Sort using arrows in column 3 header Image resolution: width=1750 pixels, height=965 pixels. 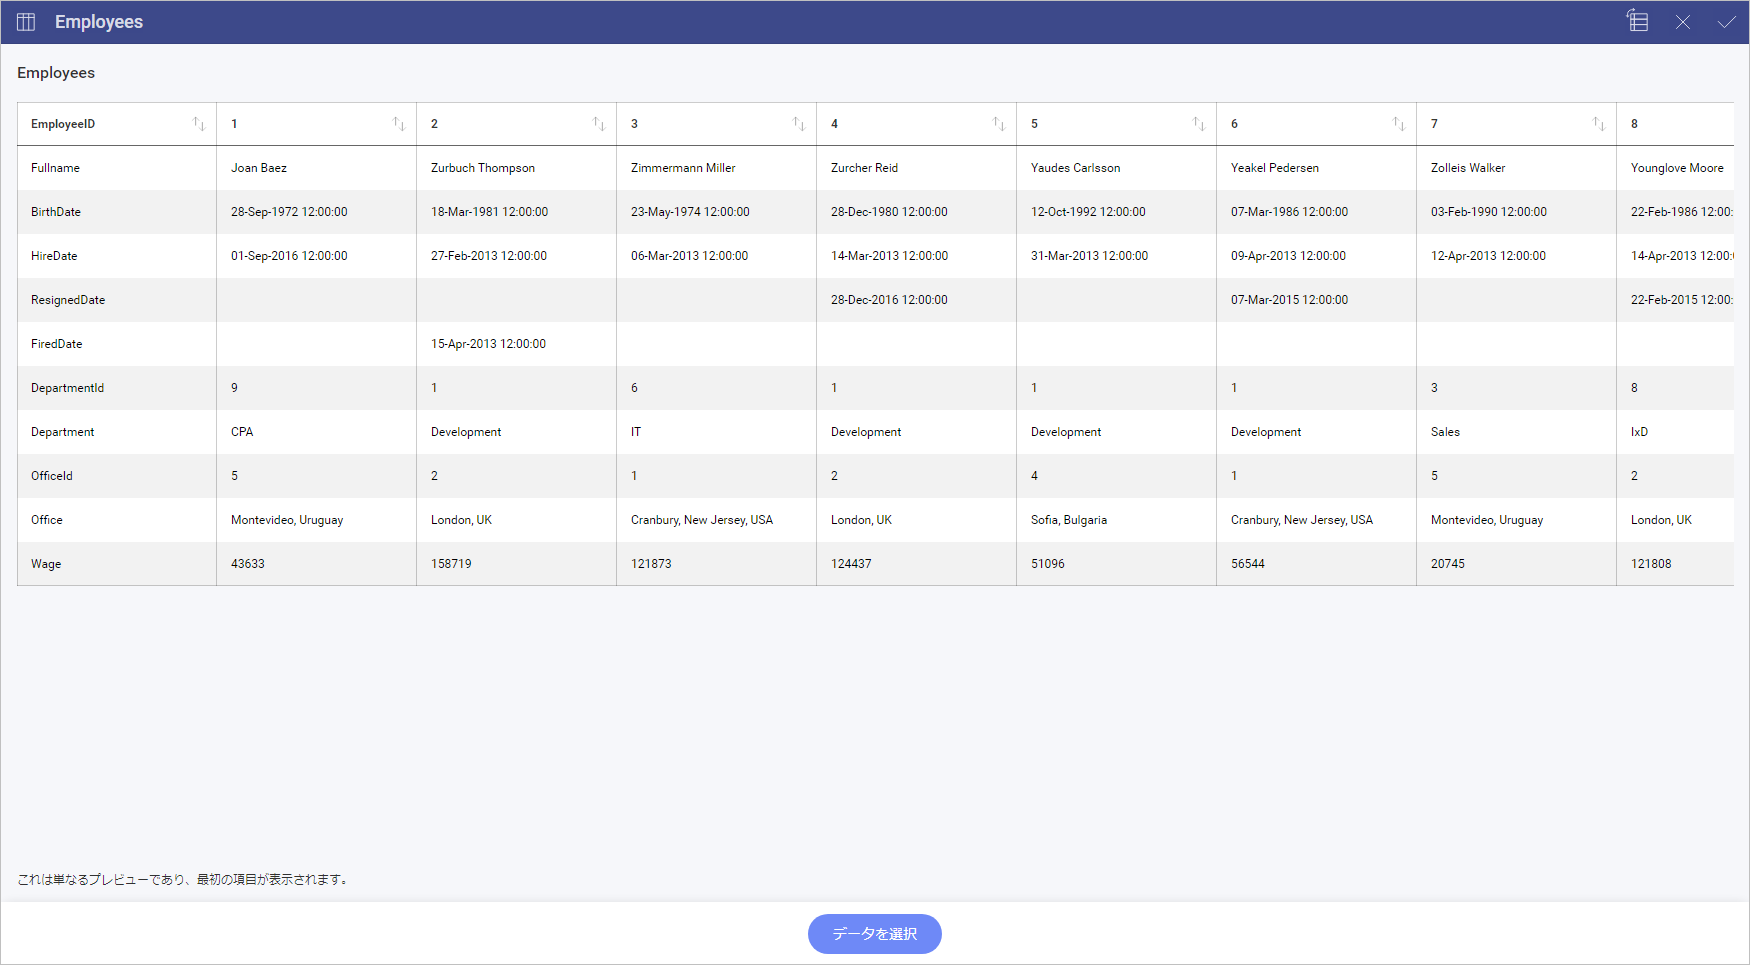click(799, 124)
